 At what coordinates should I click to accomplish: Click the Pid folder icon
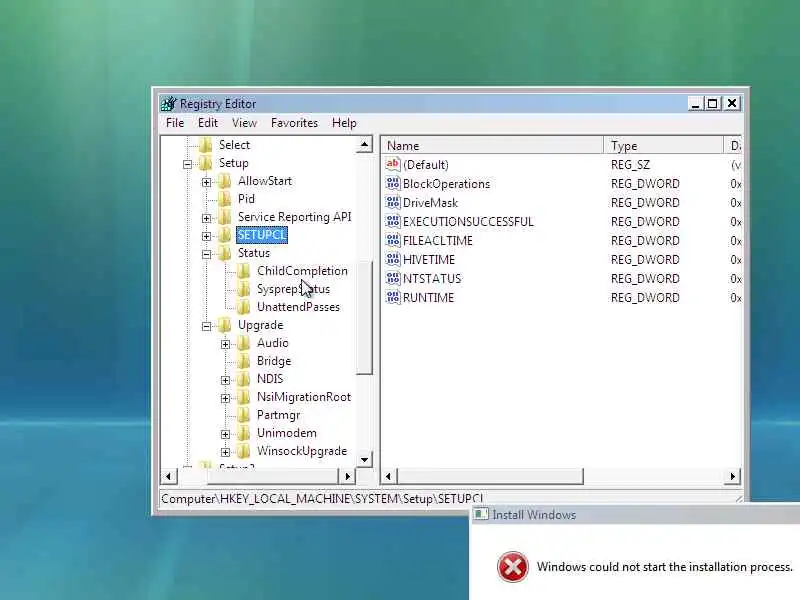[x=224, y=199]
